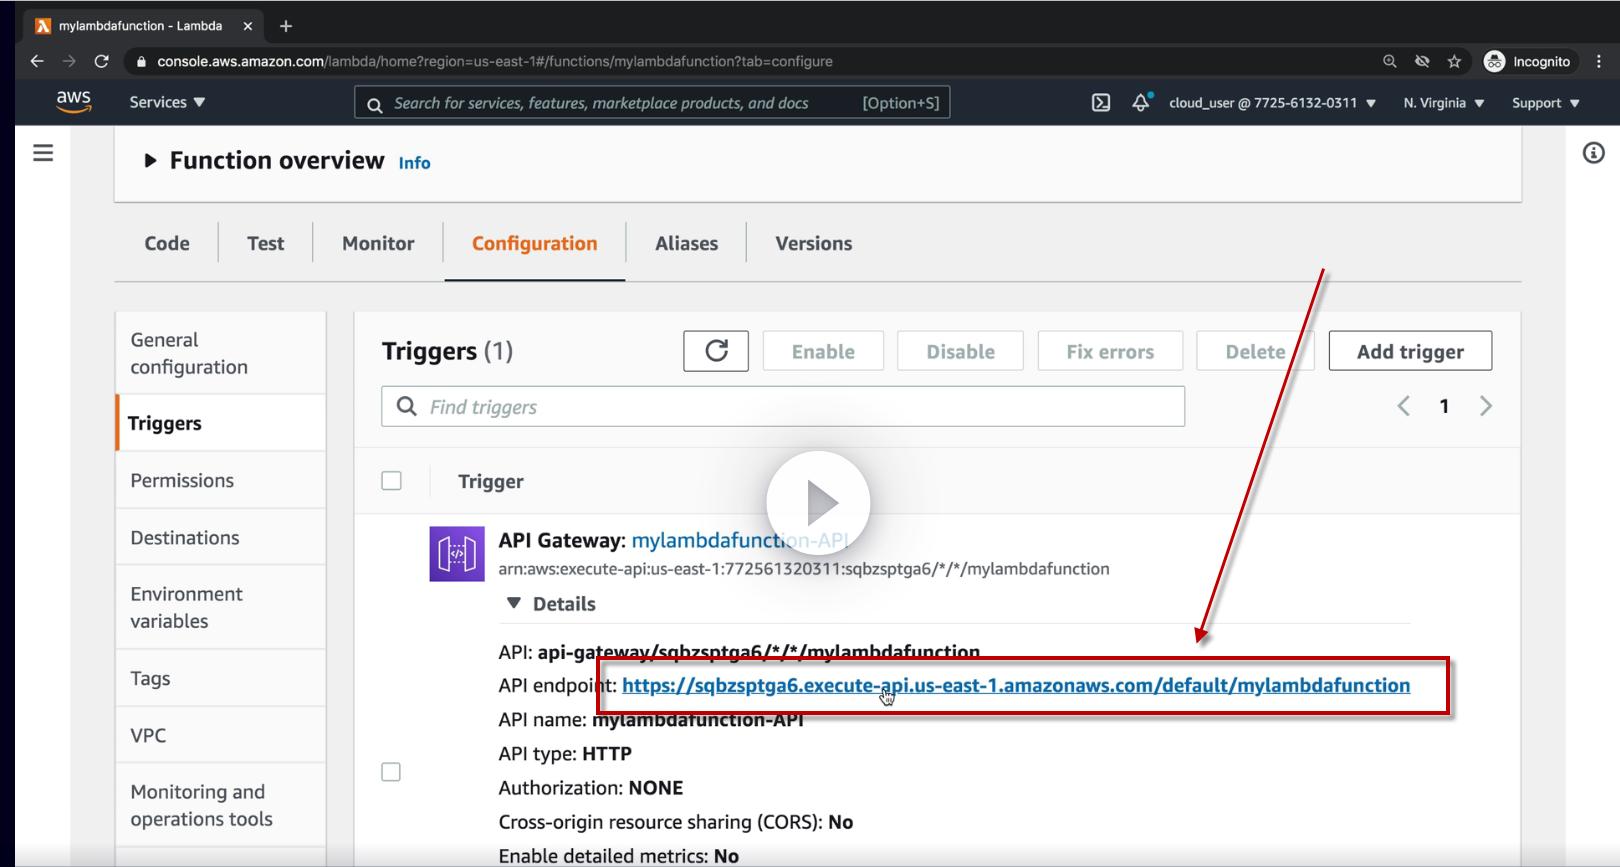Viewport: 1620px width, 867px height.
Task: Click page number 1 in pagination
Action: pos(1444,406)
